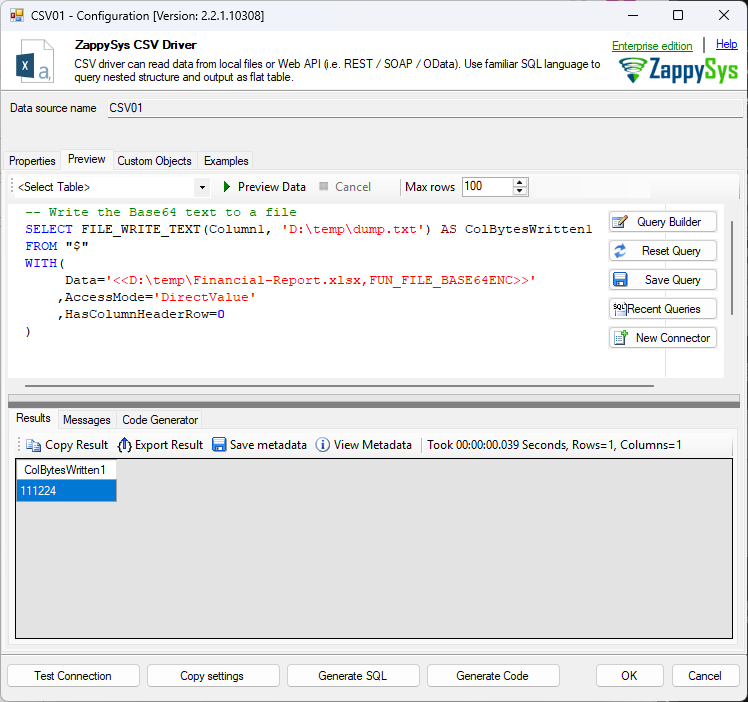Image resolution: width=748 pixels, height=702 pixels.
Task: Select the Results tab
Action: [x=33, y=418]
